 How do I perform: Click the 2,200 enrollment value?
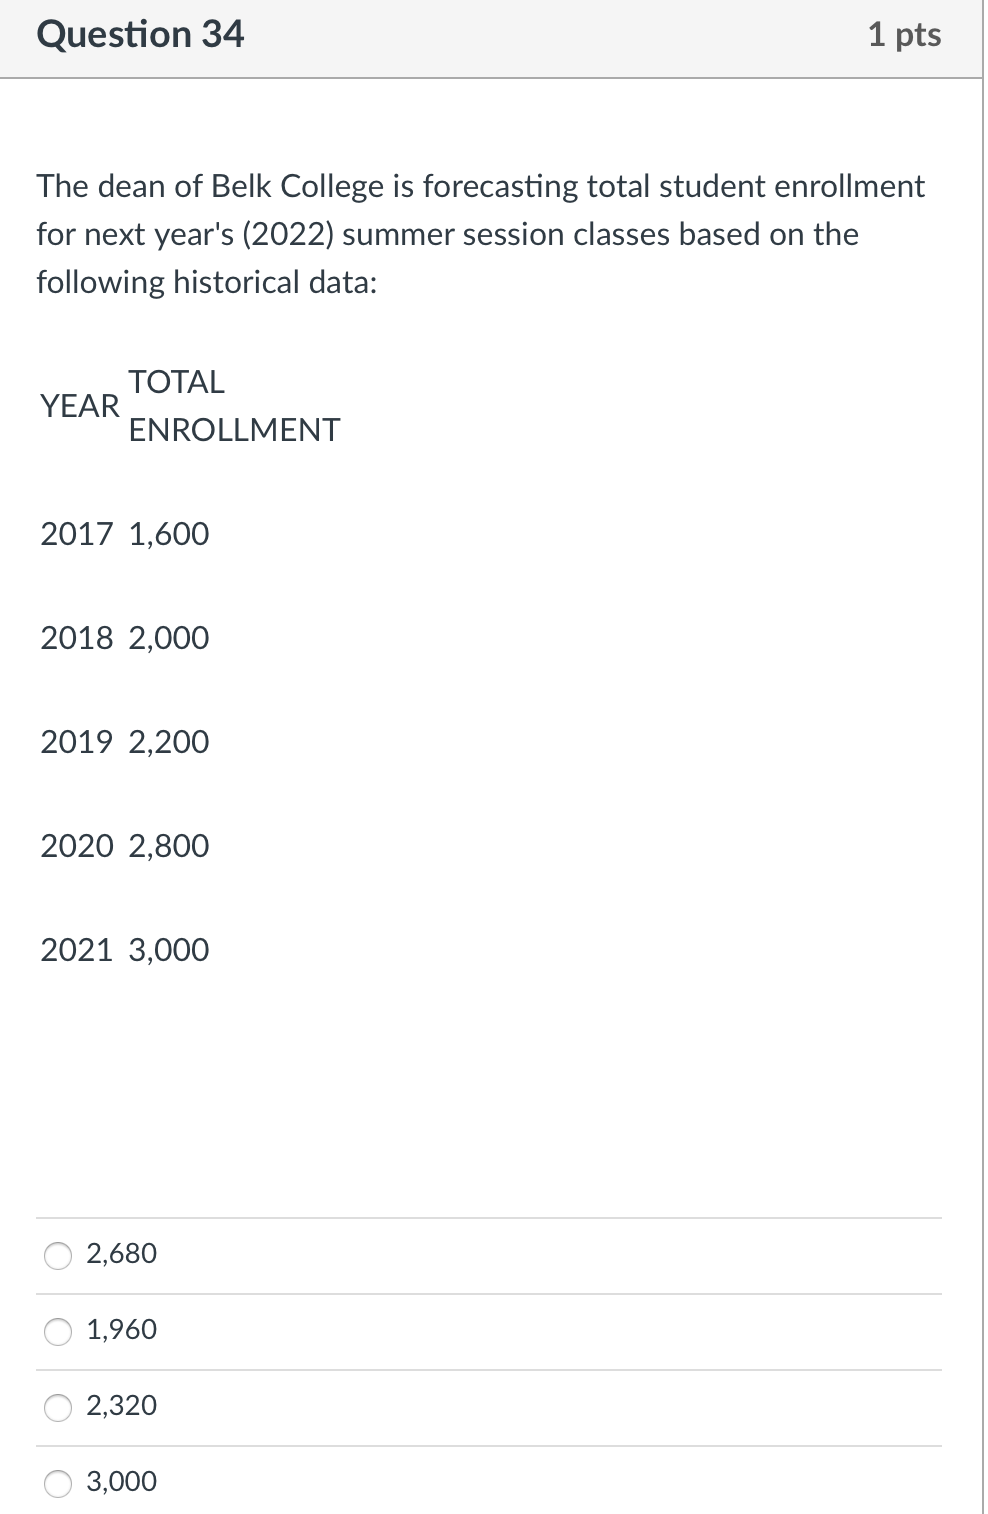pos(169,742)
